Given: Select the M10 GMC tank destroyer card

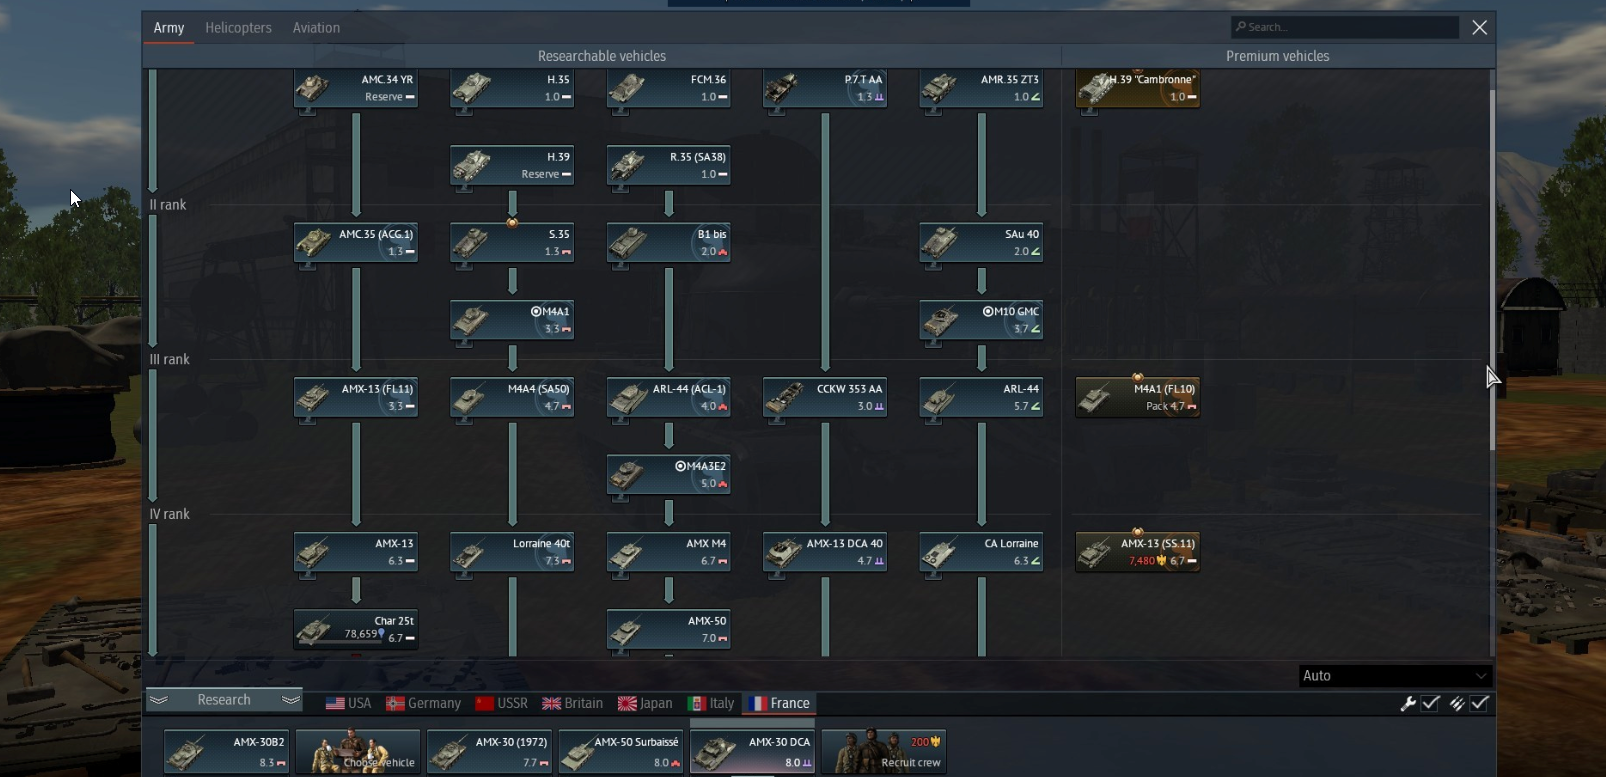Looking at the screenshot, I should click(981, 320).
